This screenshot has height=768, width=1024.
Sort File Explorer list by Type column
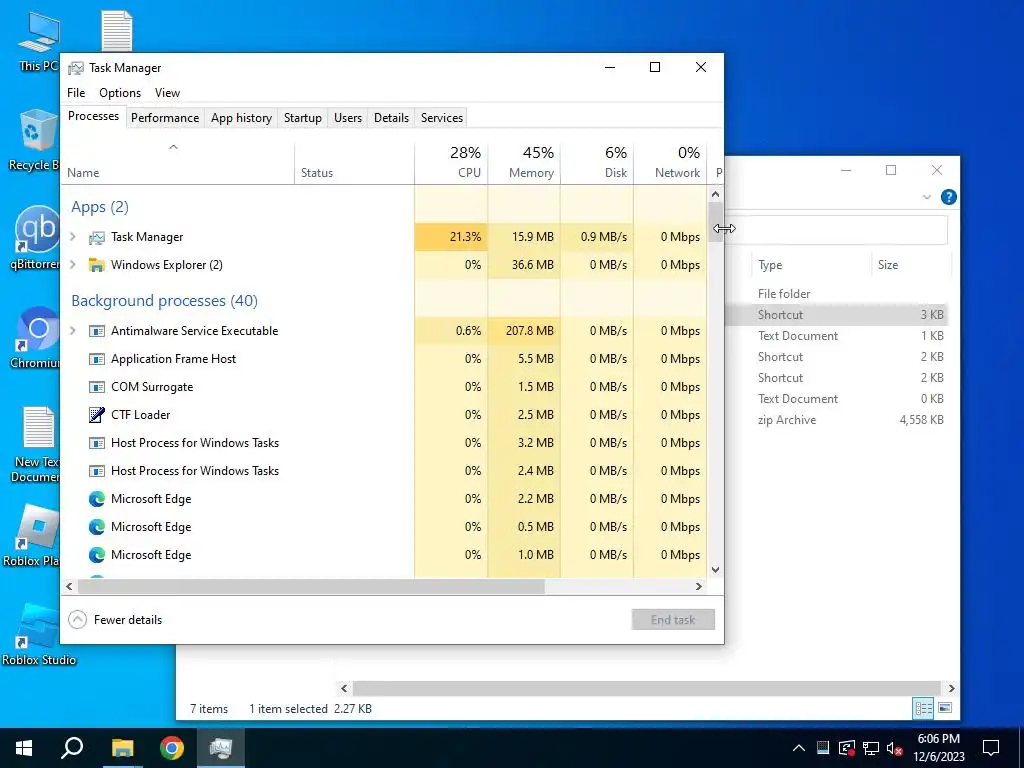811,265
